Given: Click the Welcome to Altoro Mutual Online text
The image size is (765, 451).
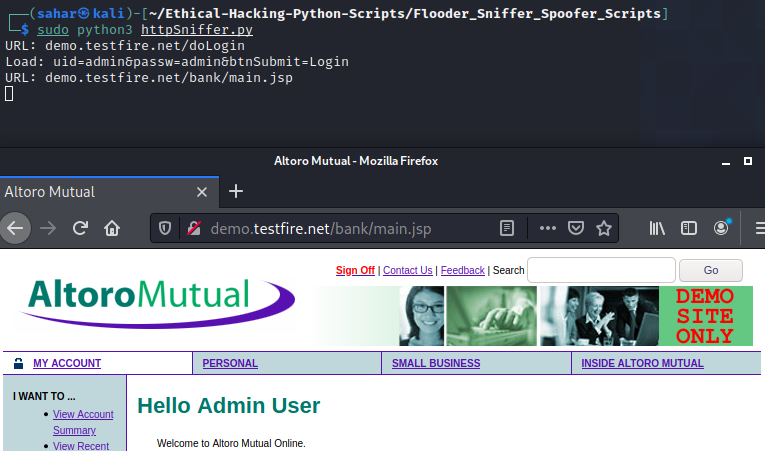Looking at the screenshot, I should pyautogui.click(x=231, y=443).
